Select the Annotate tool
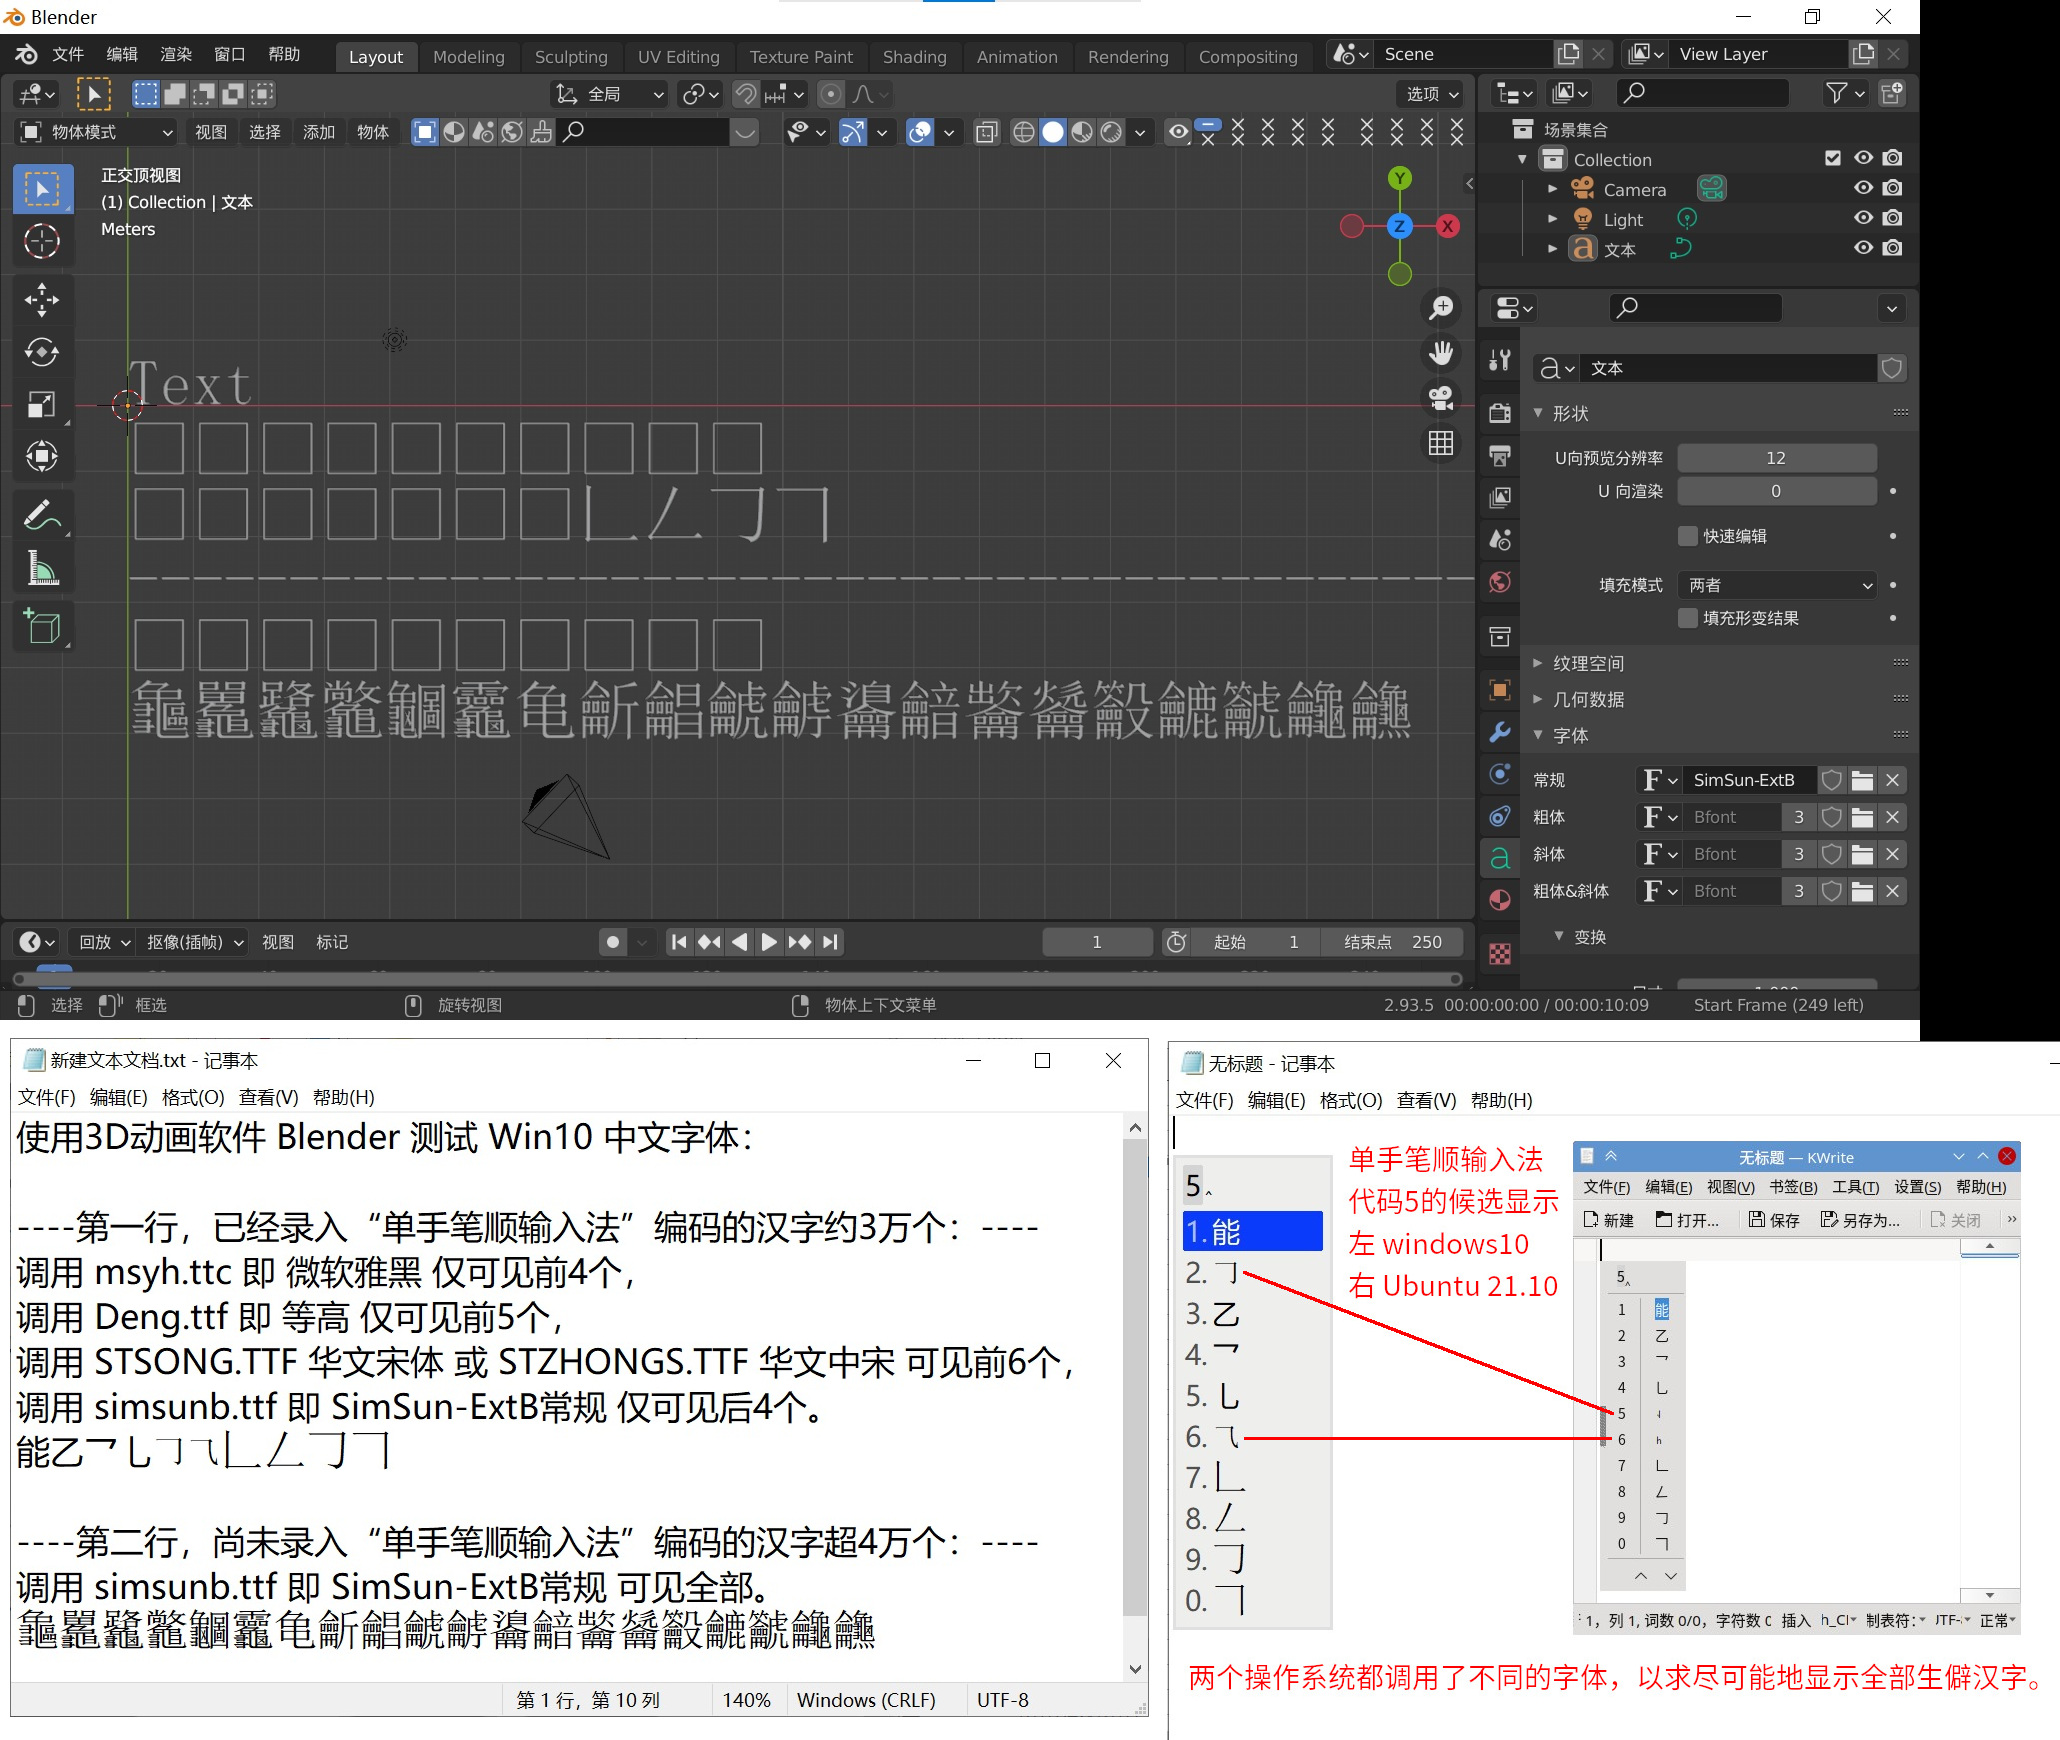 point(42,516)
